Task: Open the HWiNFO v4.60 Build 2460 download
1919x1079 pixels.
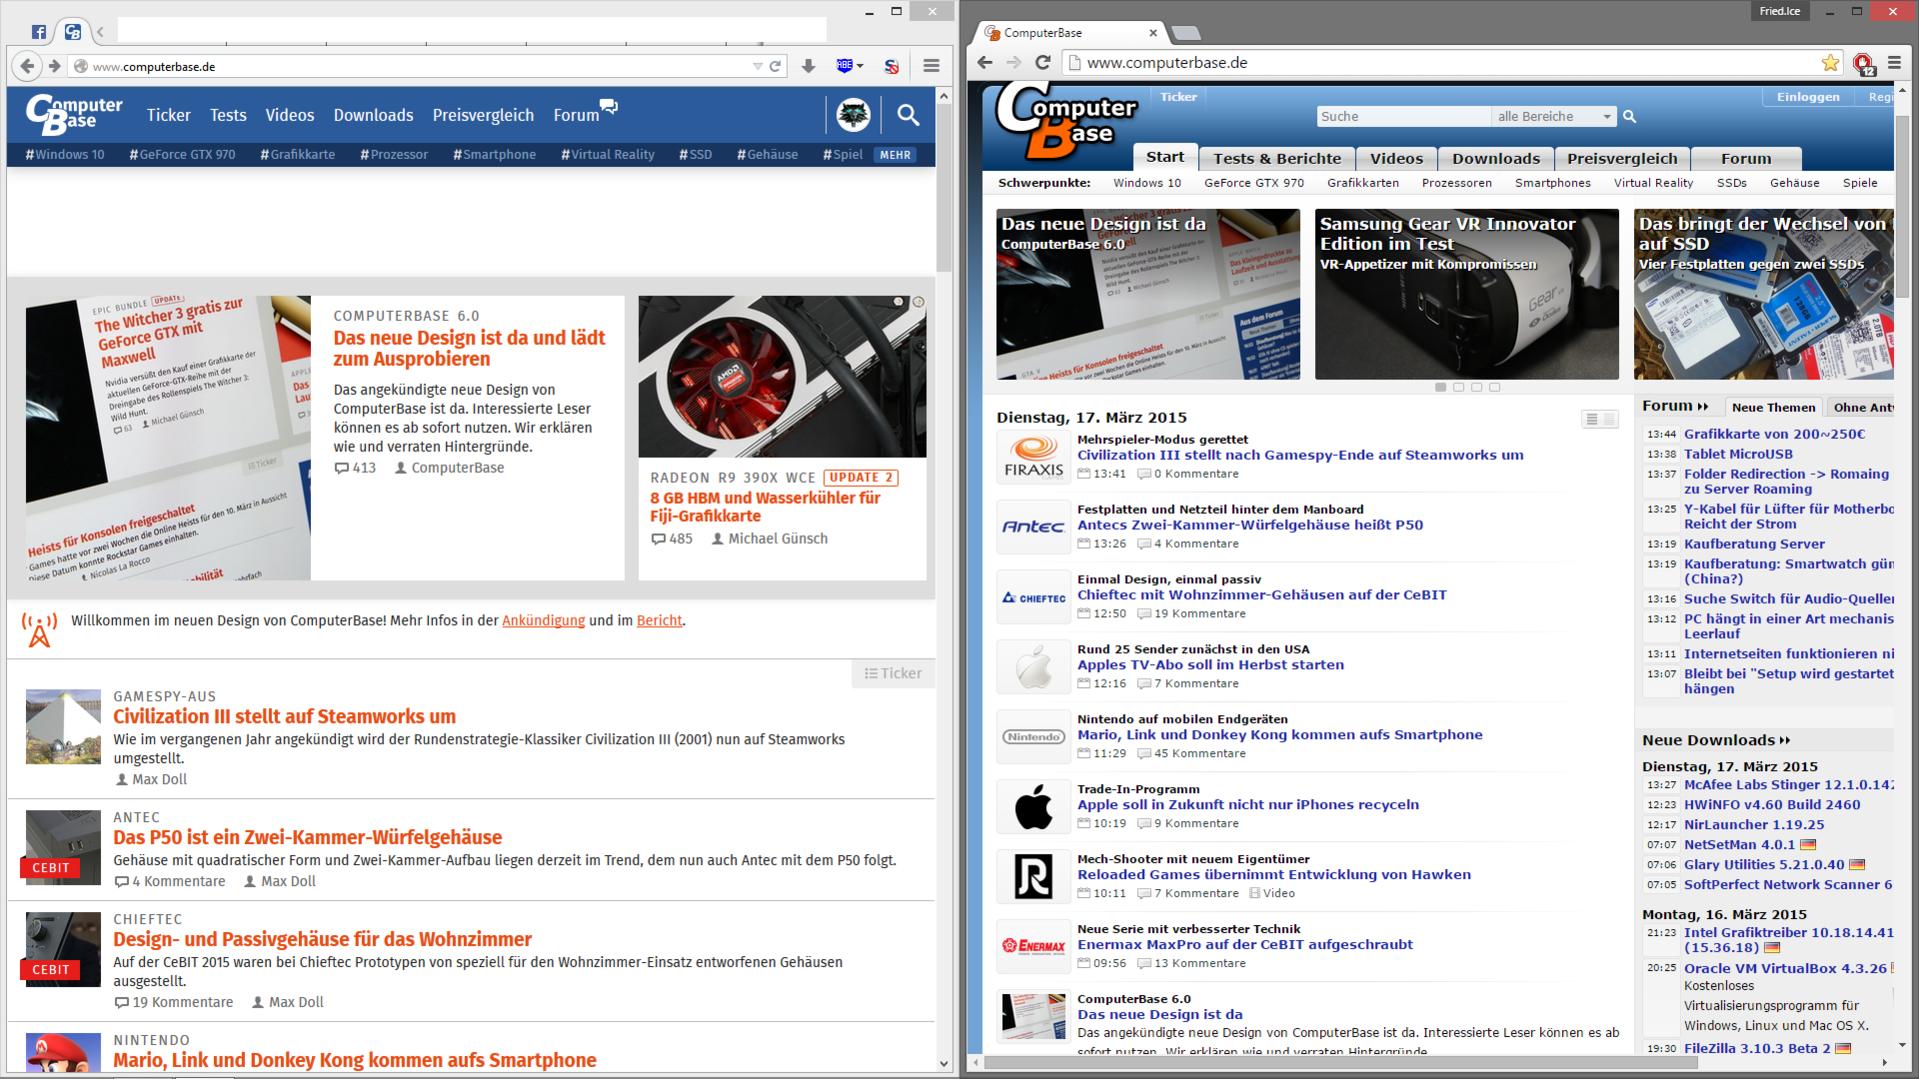Action: (1772, 804)
